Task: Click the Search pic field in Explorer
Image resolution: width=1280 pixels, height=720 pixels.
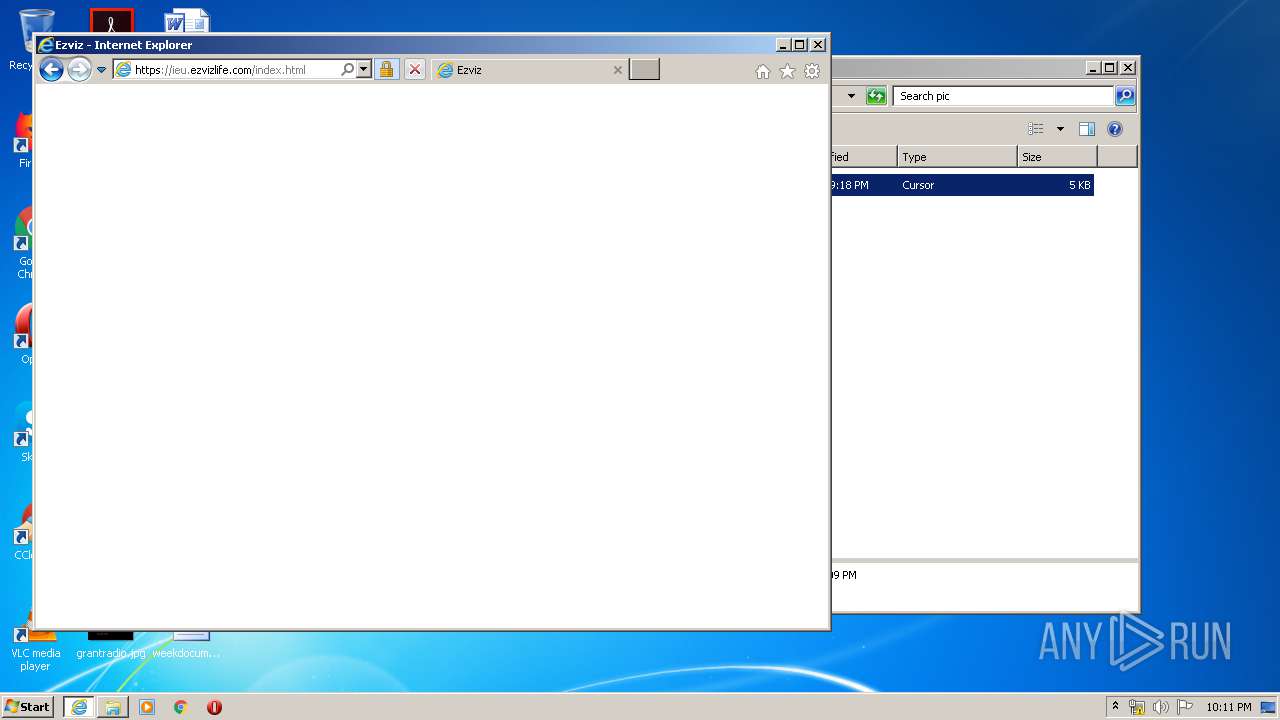Action: [x=1003, y=96]
